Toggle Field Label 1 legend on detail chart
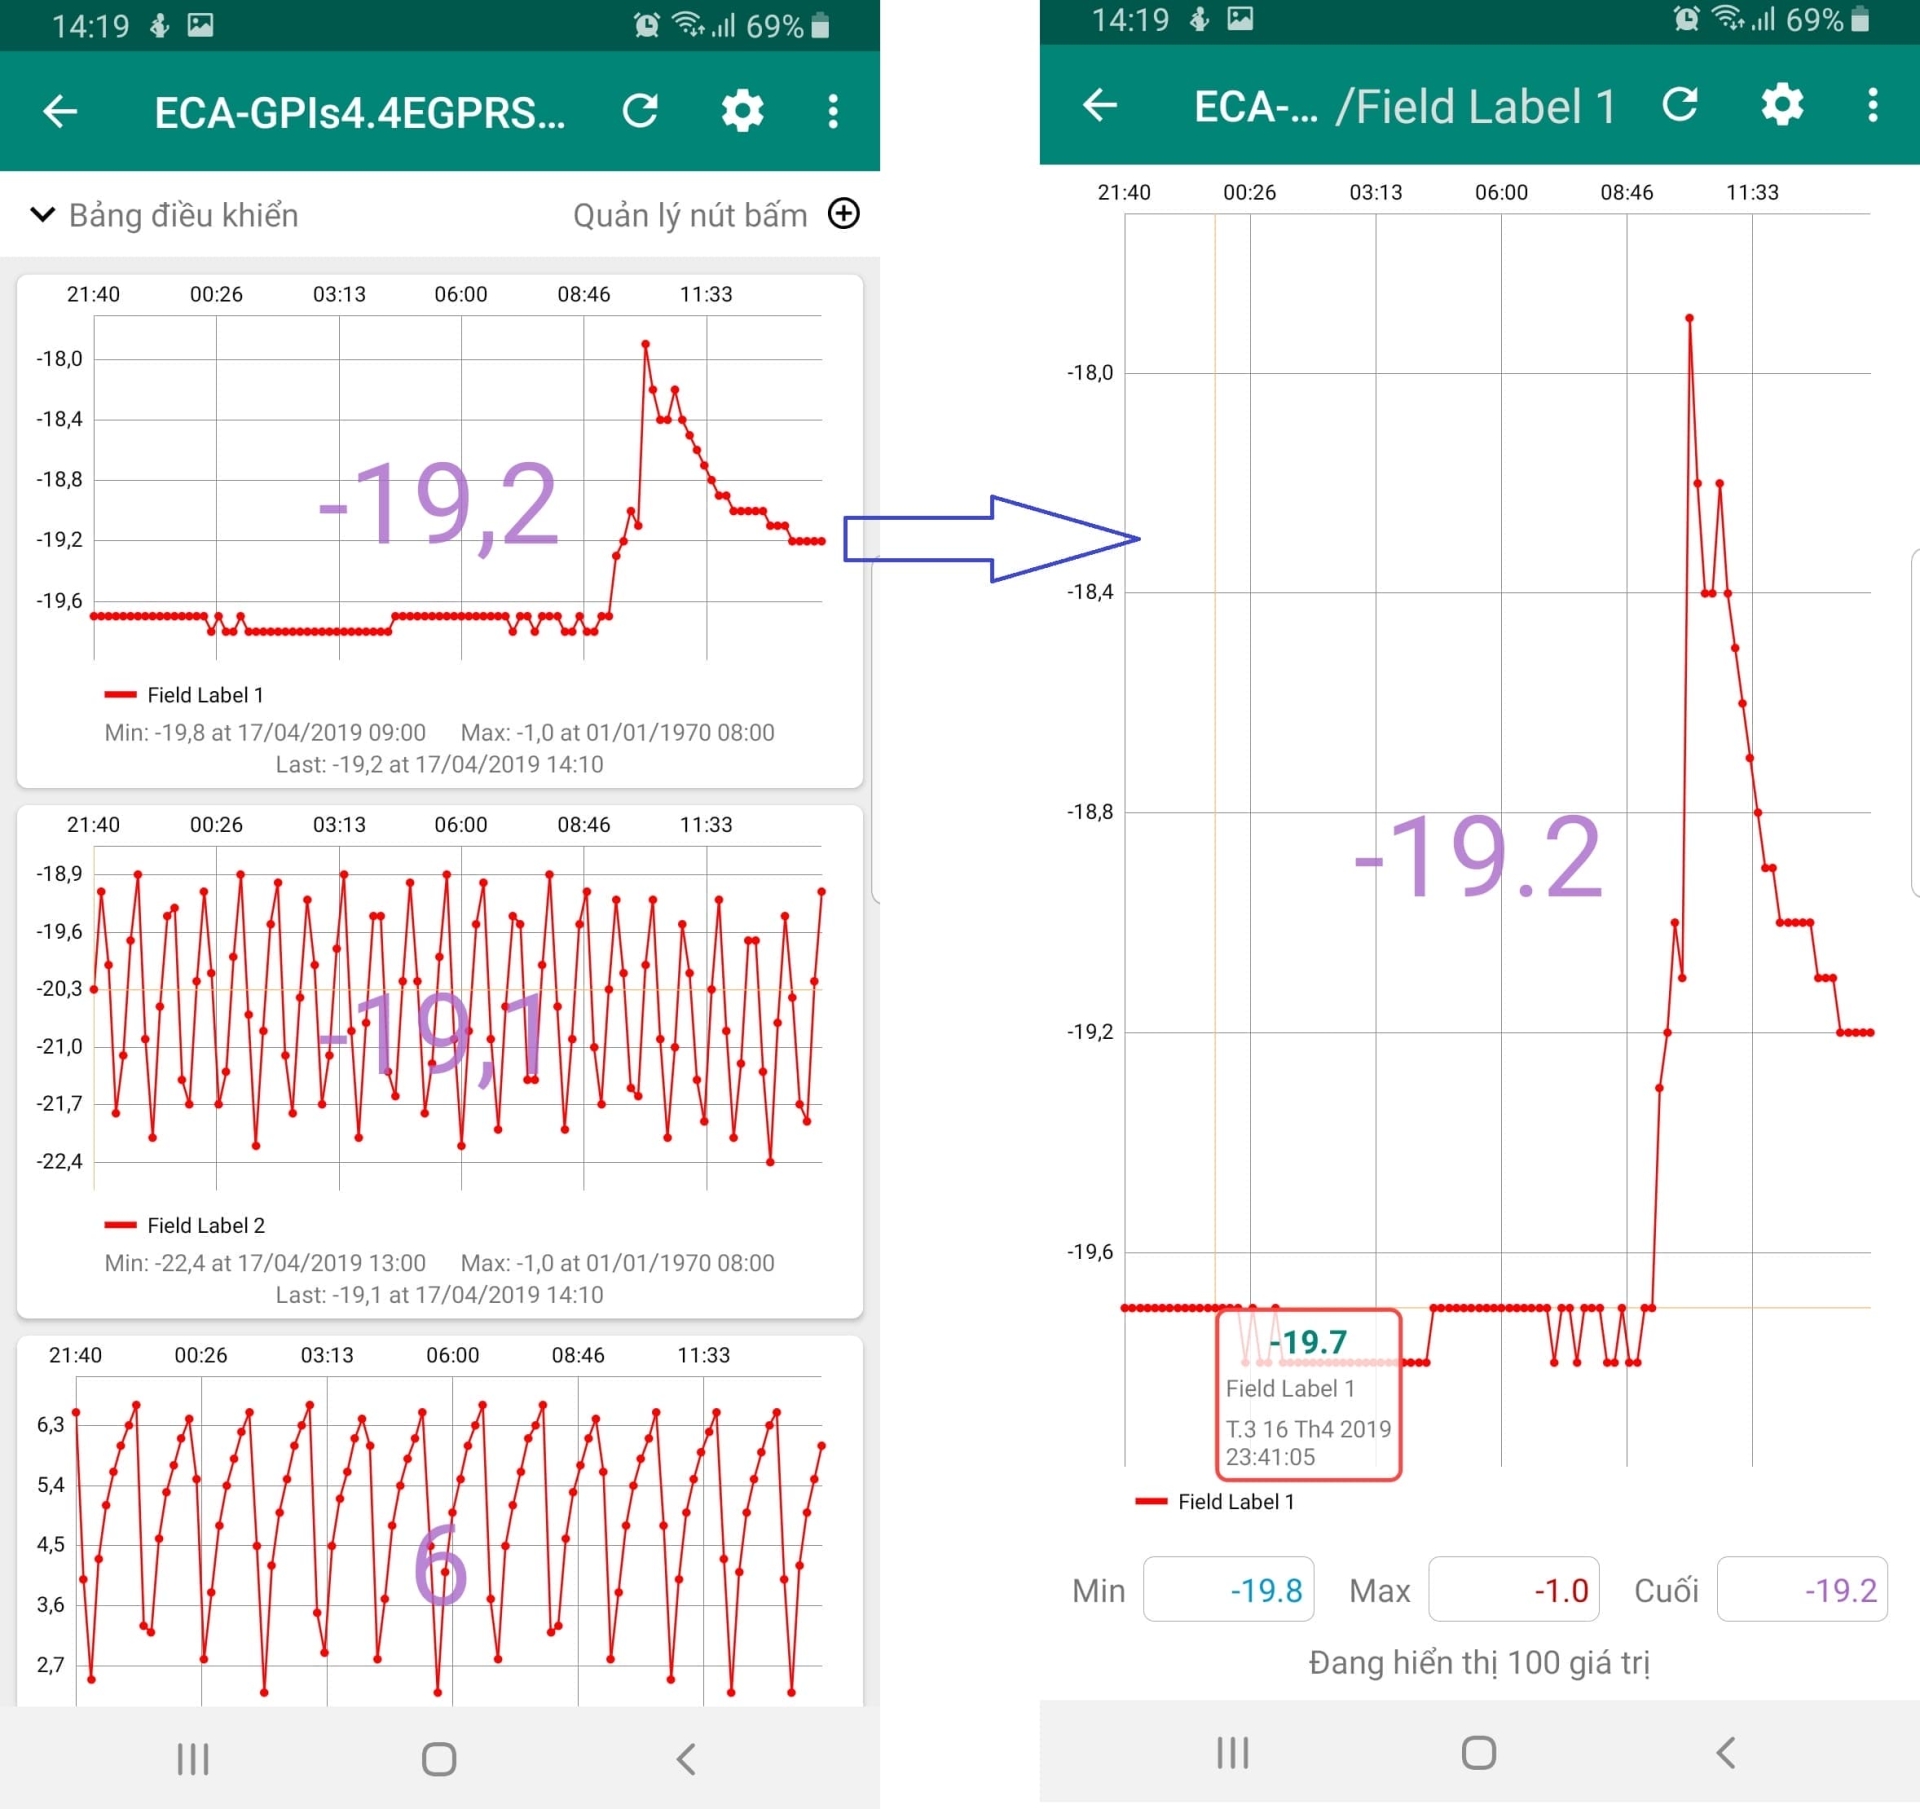Image resolution: width=1920 pixels, height=1809 pixels. coord(1216,1501)
